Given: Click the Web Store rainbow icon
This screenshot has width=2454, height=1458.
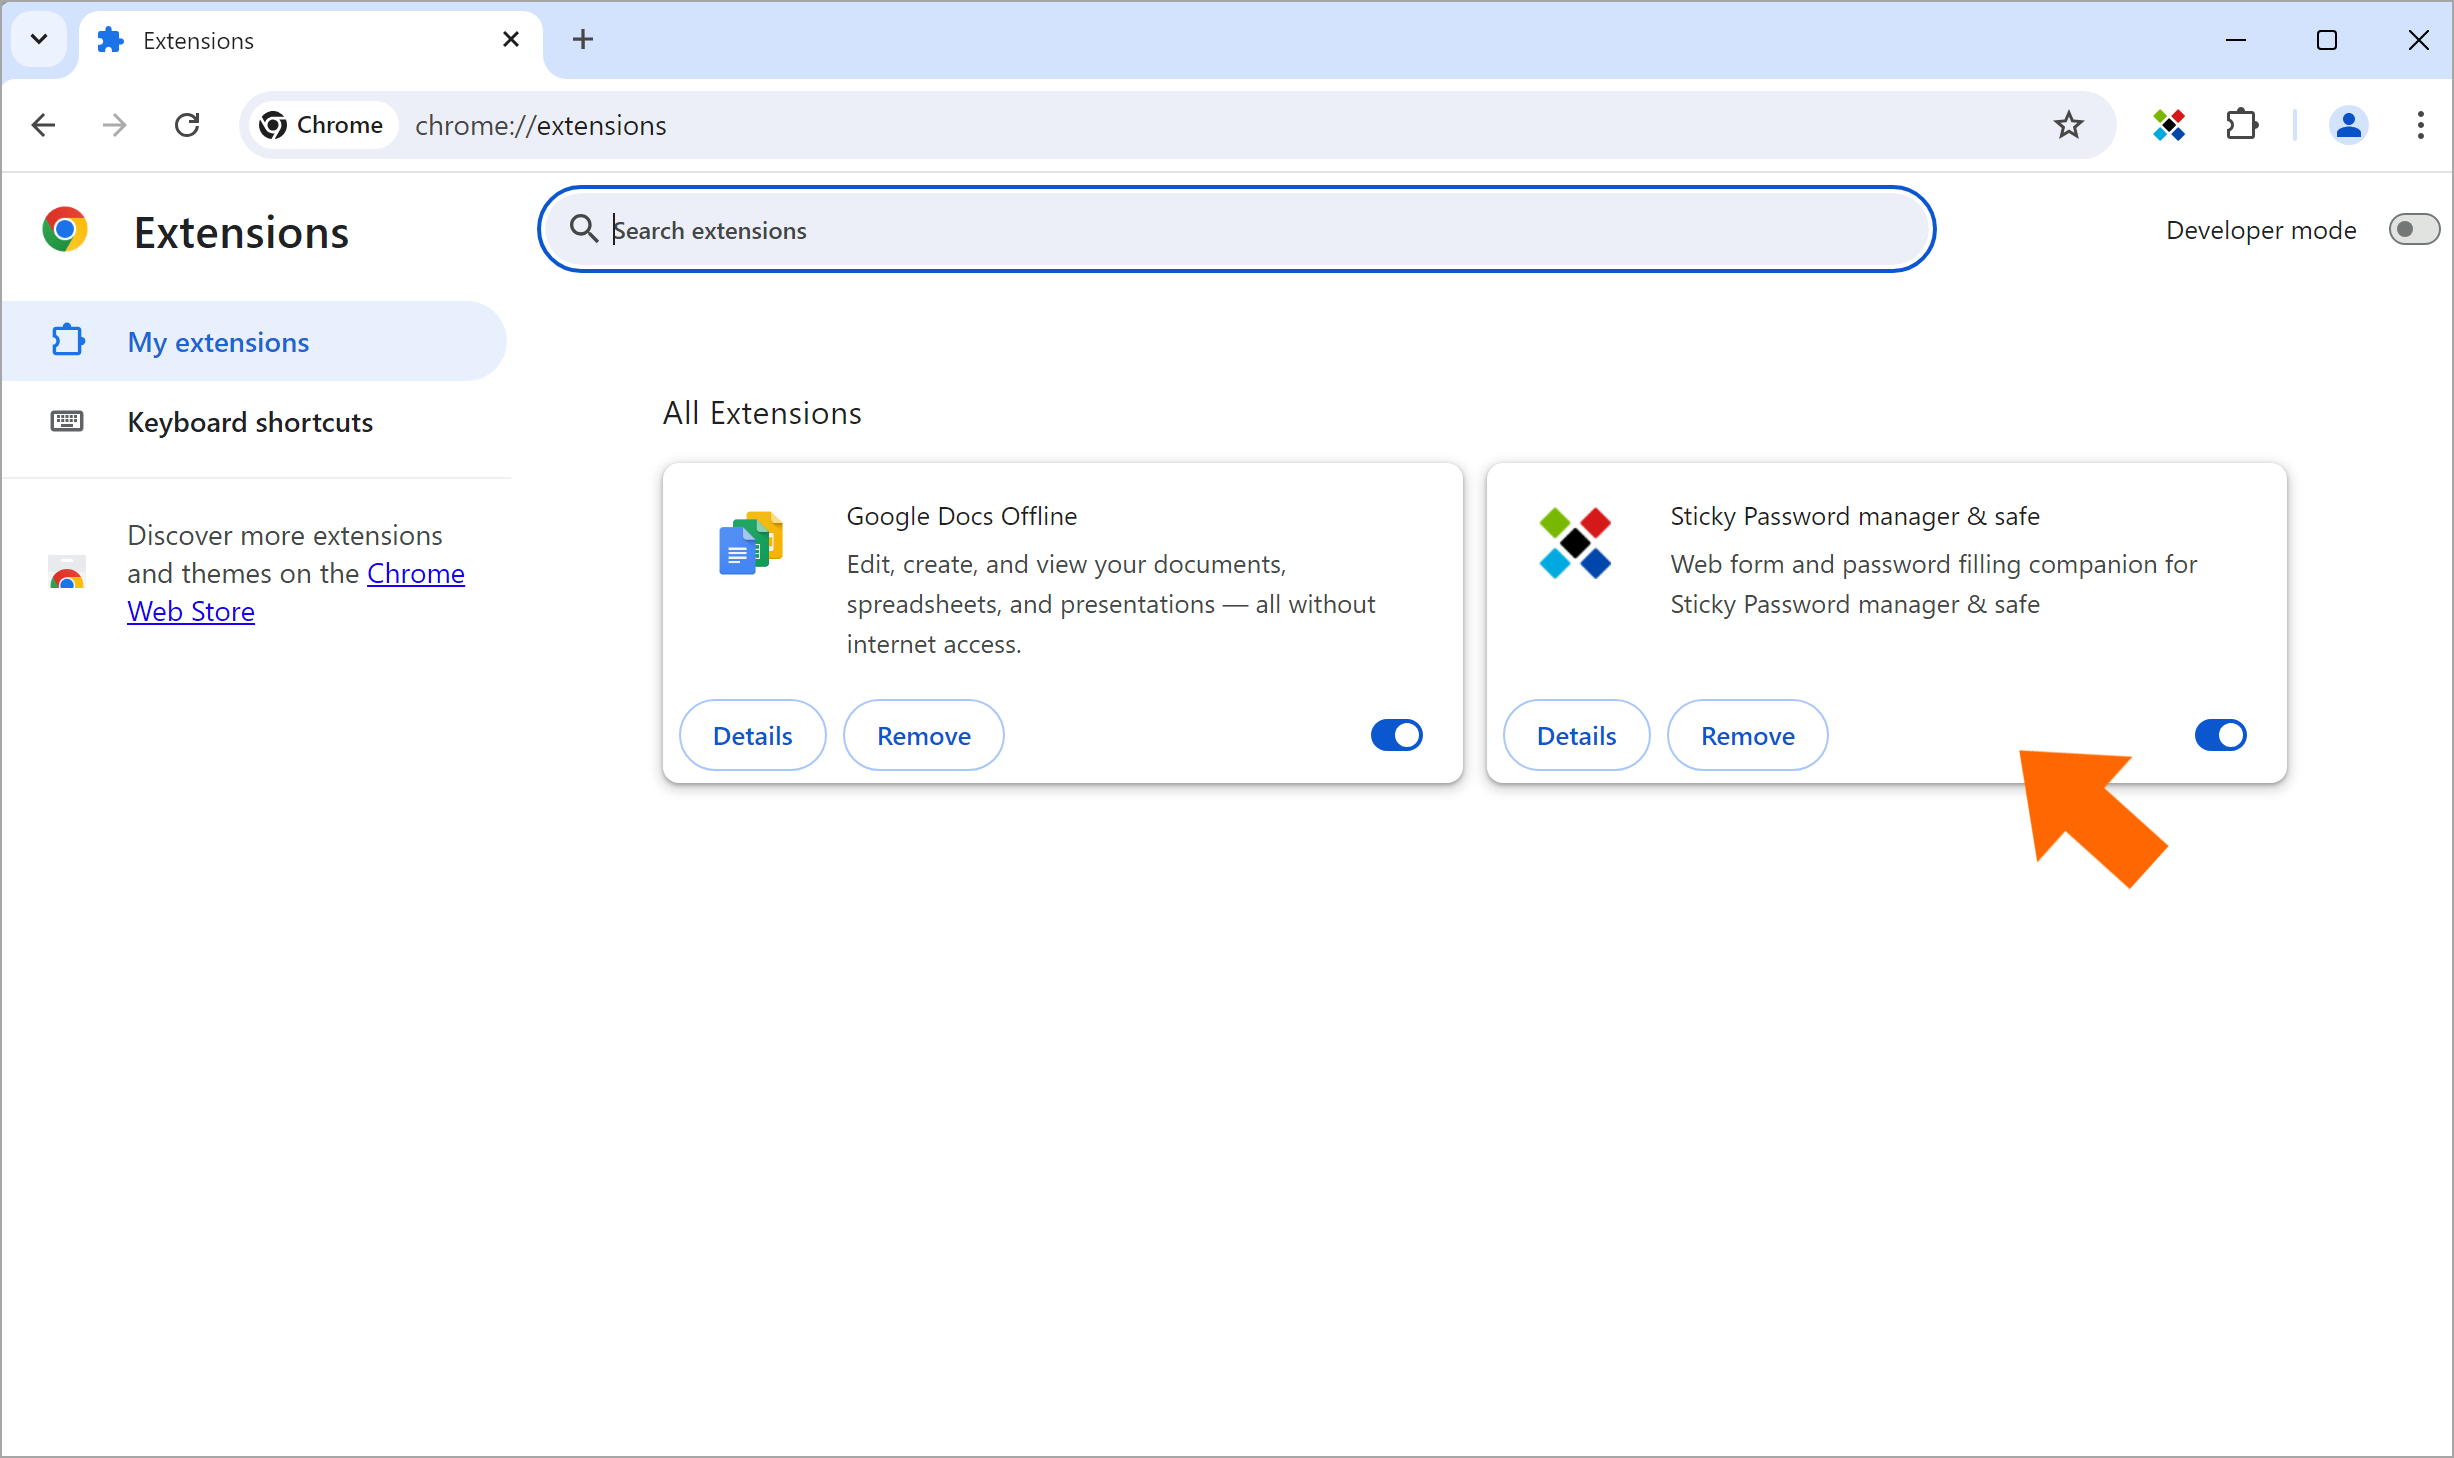Looking at the screenshot, I should tap(67, 573).
